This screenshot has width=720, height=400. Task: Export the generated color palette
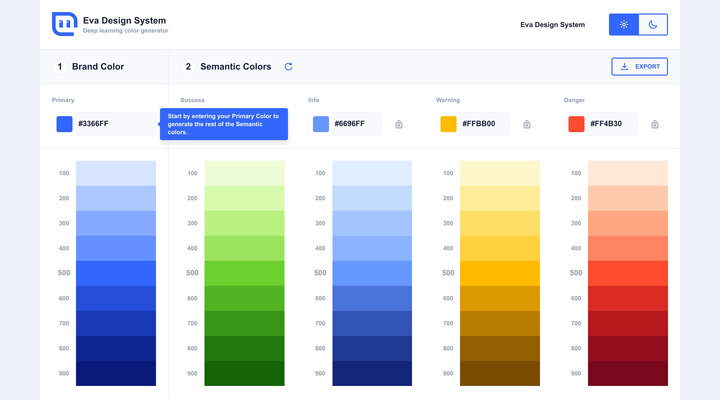click(x=640, y=67)
